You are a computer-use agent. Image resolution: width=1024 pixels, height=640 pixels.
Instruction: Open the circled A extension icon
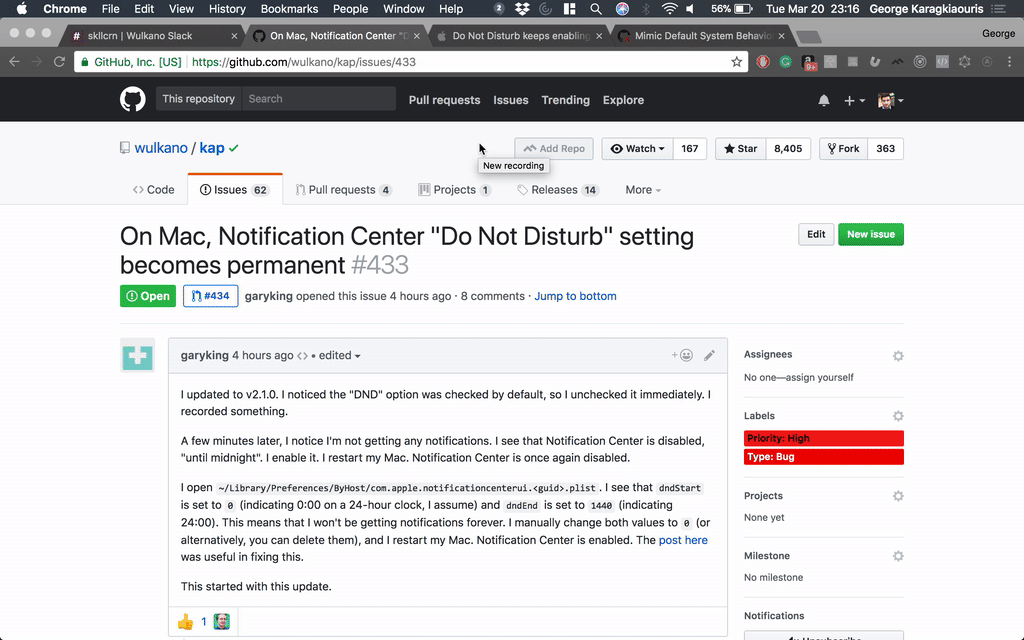[987, 62]
